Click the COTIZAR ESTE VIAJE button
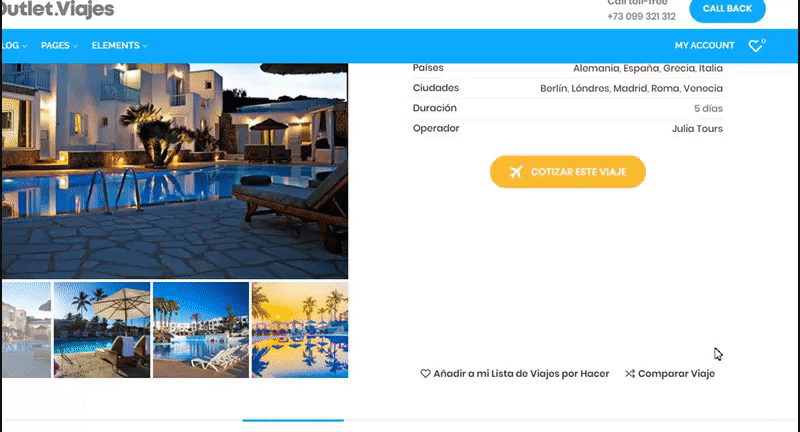800x432 pixels. point(567,172)
